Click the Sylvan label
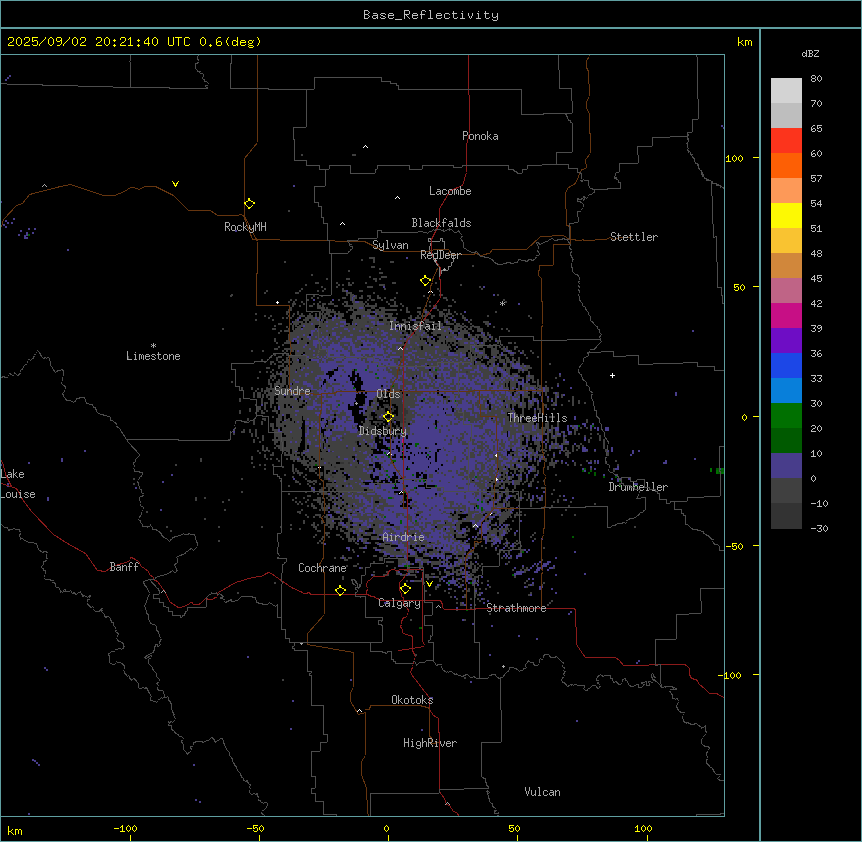Screen dimensions: 862x842 tap(390, 245)
